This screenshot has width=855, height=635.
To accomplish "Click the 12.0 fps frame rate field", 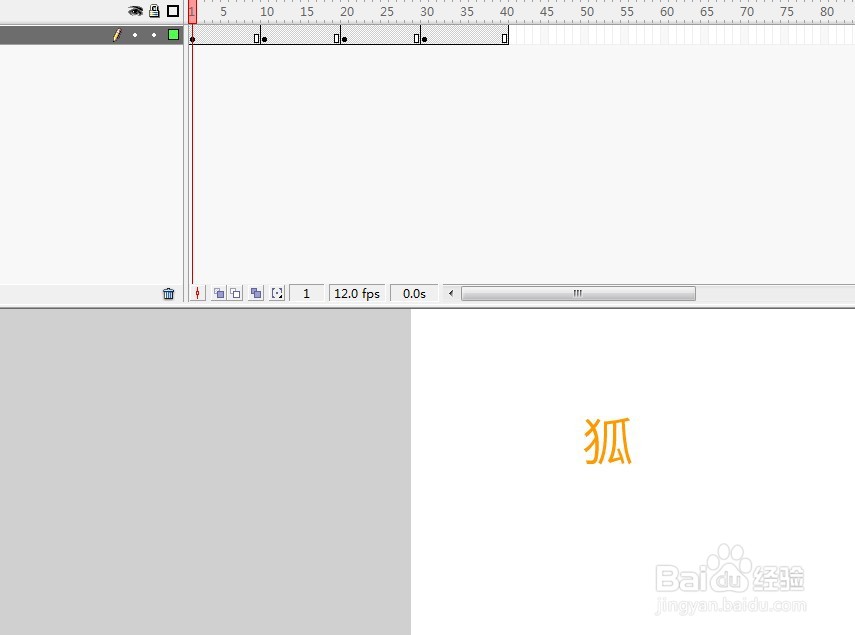I will [357, 293].
